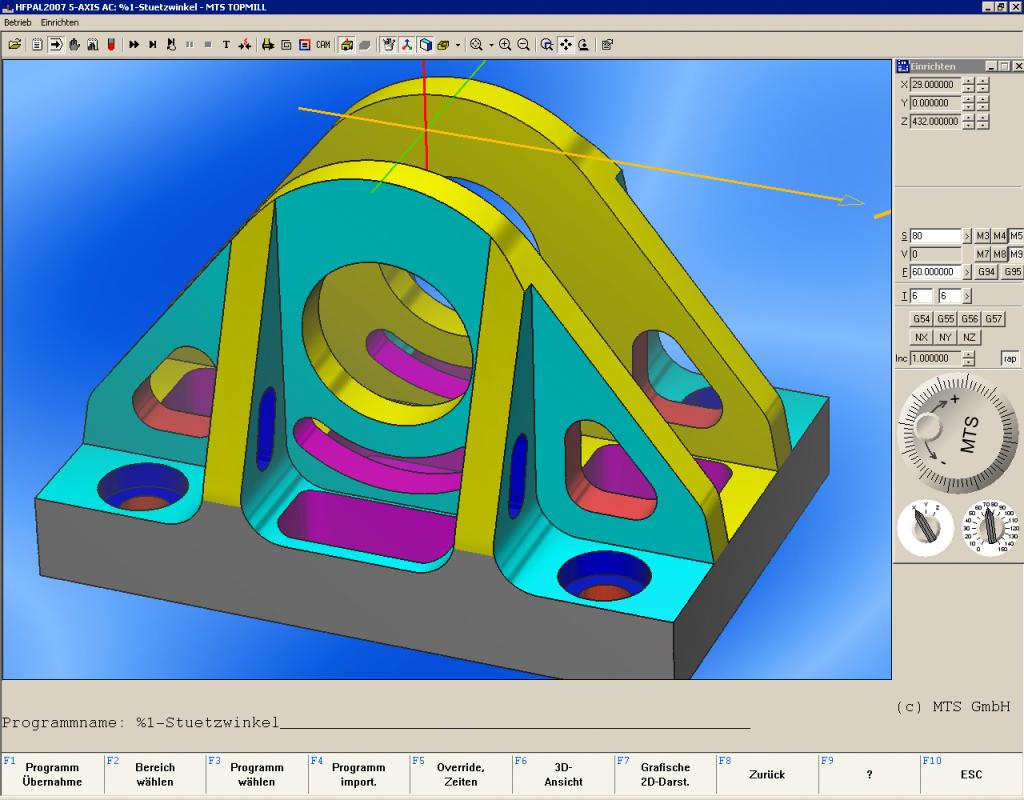
Task: Click the print toolbar icon
Action: pos(268,44)
